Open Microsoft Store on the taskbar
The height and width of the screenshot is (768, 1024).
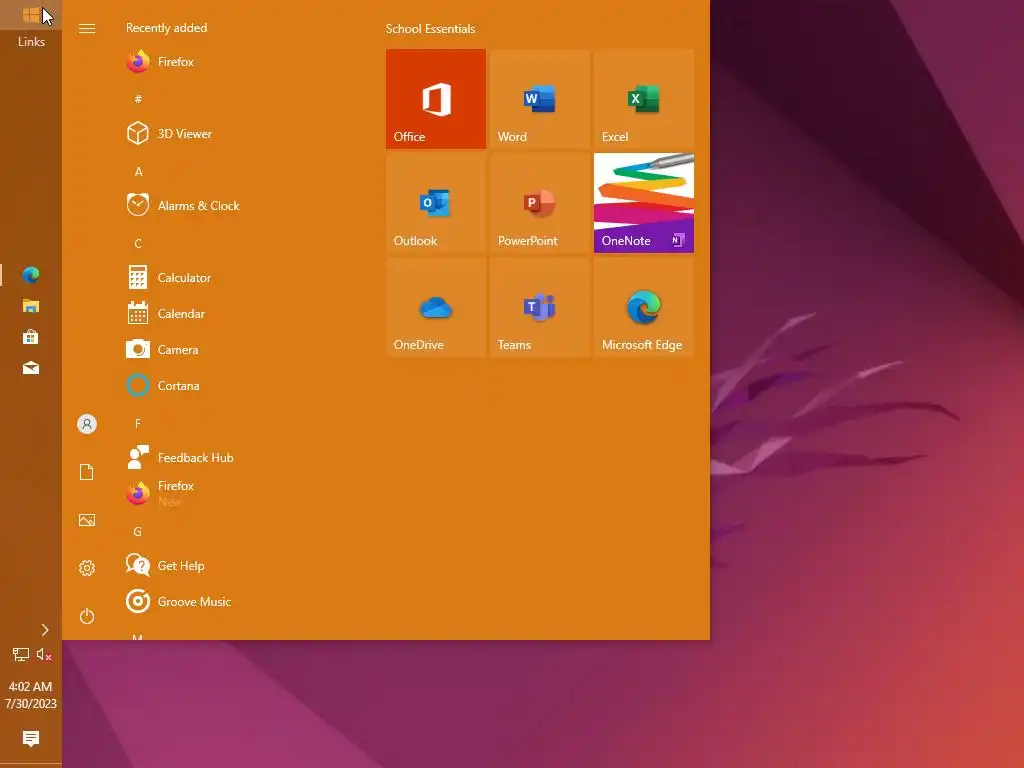pyautogui.click(x=31, y=337)
